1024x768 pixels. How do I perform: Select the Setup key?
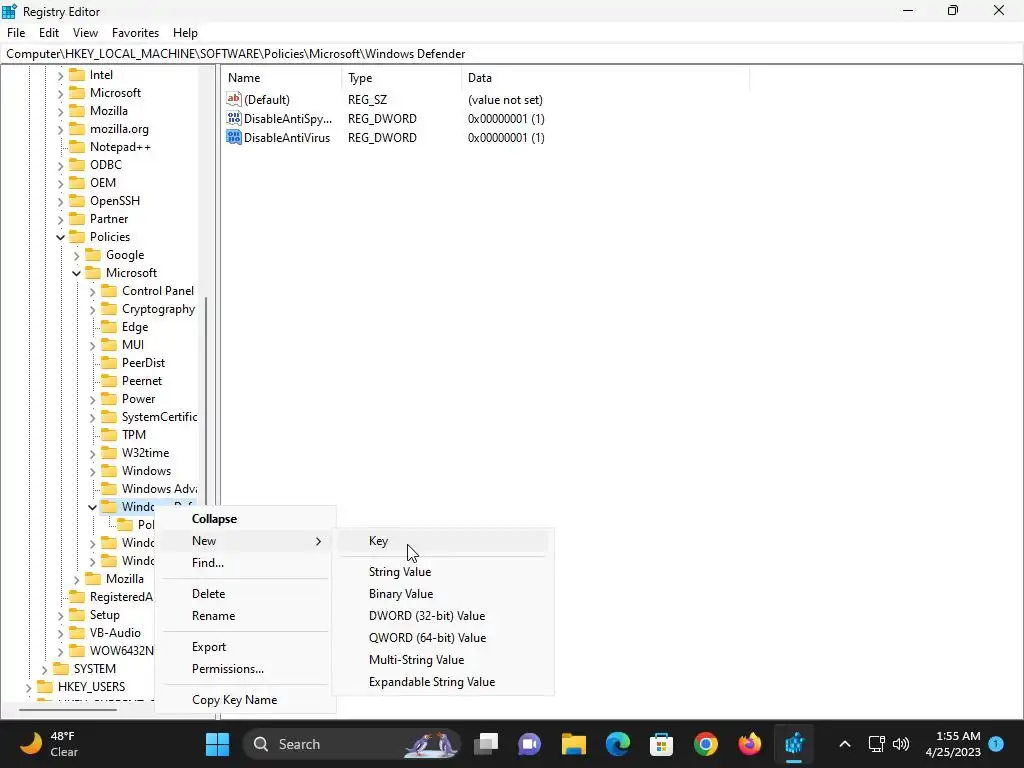point(104,615)
